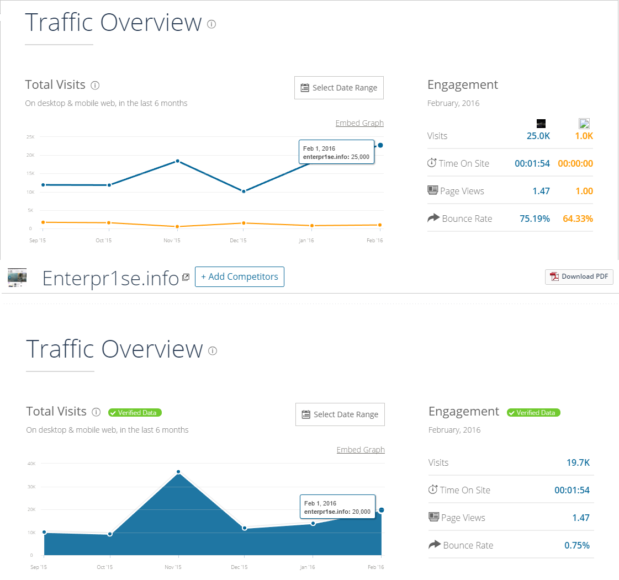Click 75.19% bounce rate value
619x580 pixels.
point(535,219)
